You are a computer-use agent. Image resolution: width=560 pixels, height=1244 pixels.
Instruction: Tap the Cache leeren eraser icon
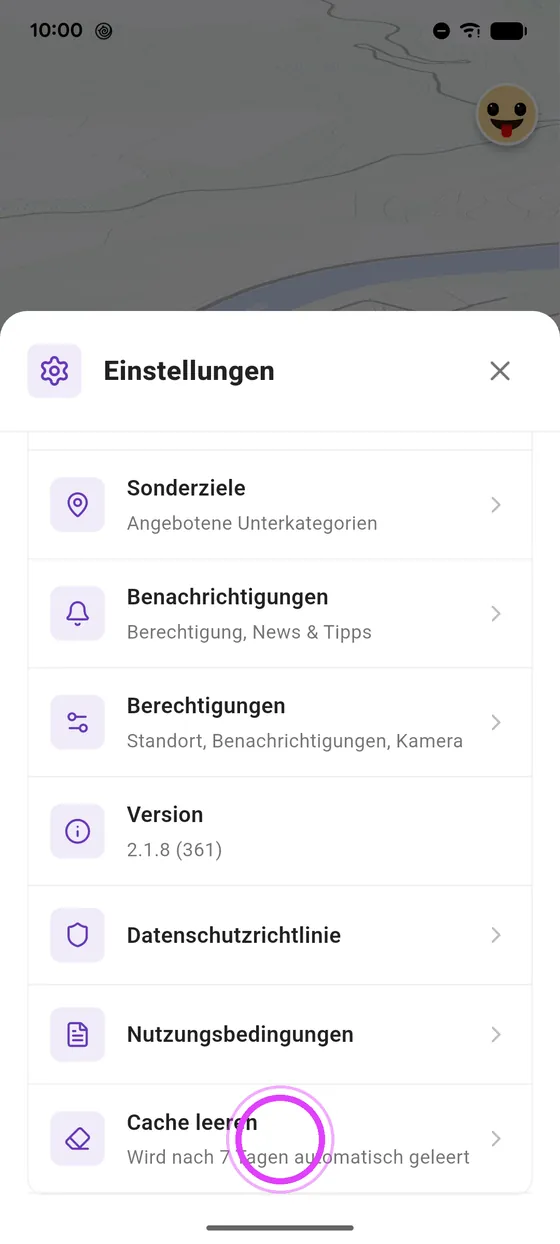tap(77, 1139)
